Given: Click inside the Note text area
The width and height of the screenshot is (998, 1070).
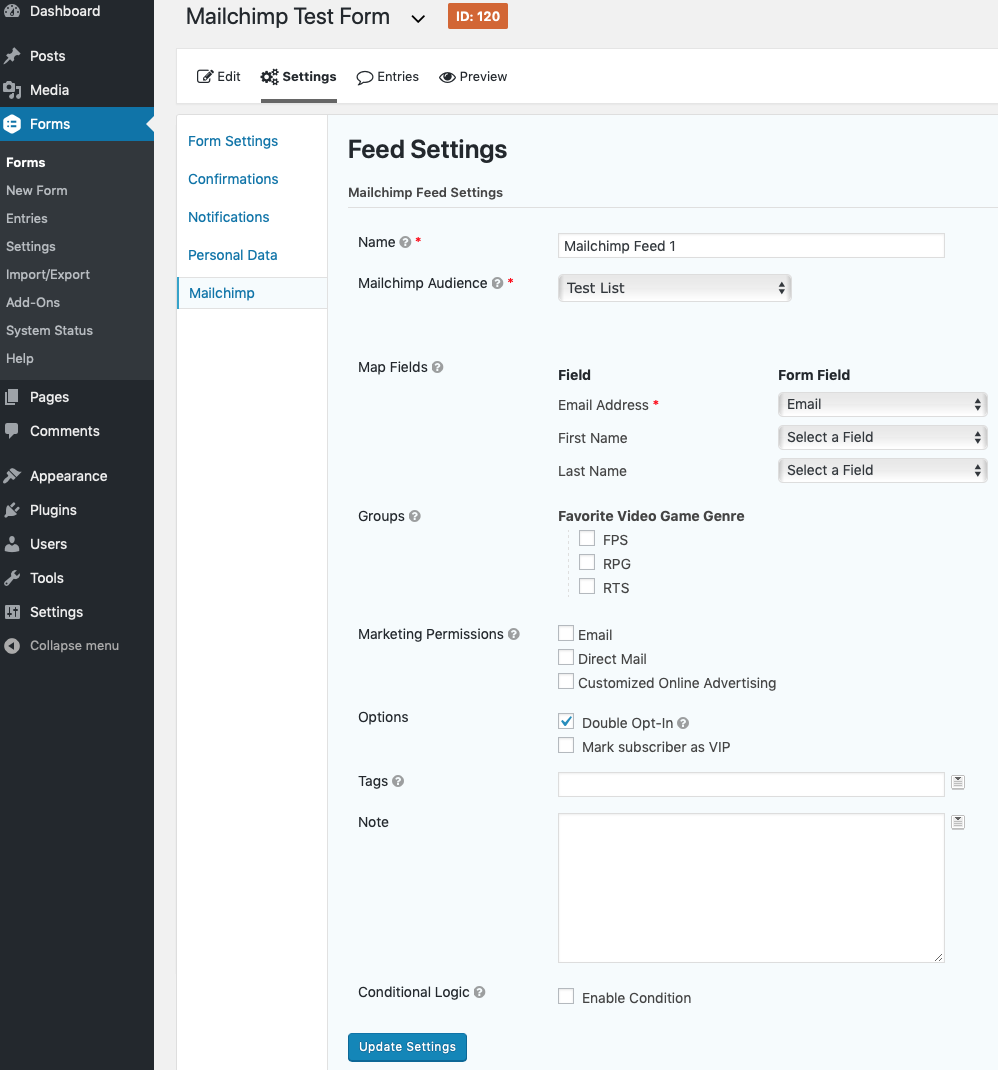Looking at the screenshot, I should click(x=750, y=887).
